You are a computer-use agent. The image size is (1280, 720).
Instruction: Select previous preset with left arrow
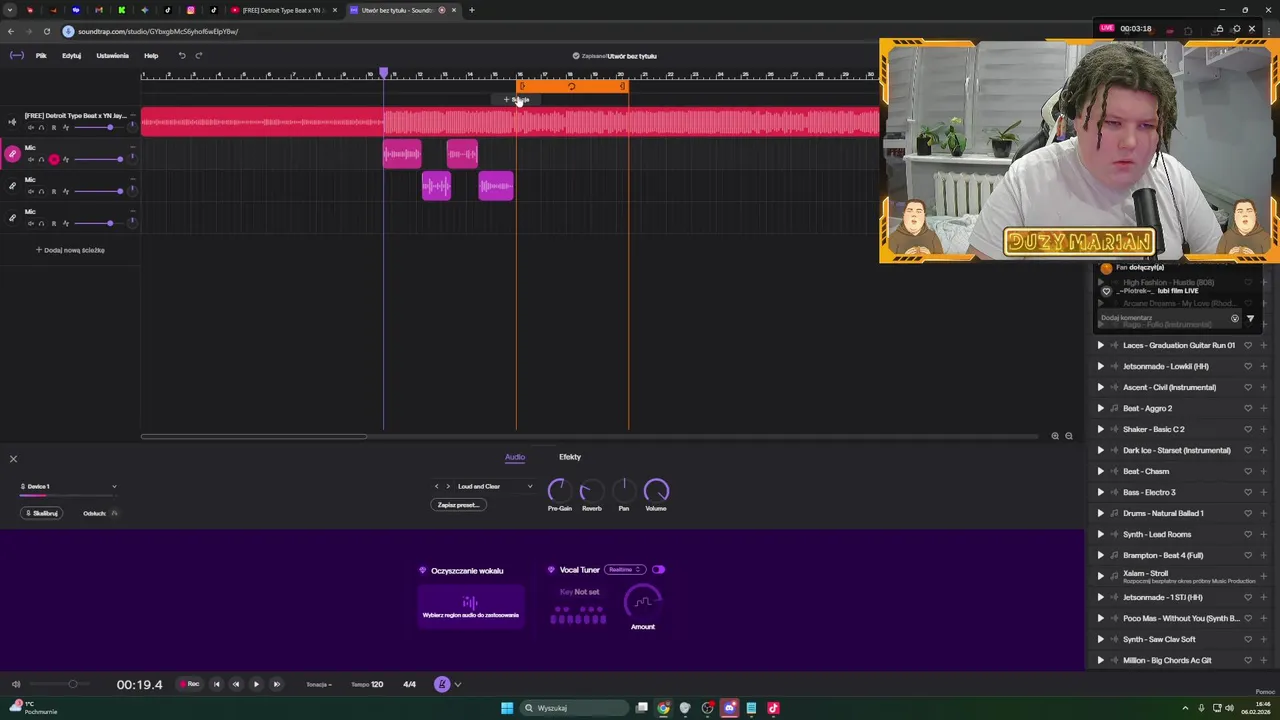[x=436, y=486]
